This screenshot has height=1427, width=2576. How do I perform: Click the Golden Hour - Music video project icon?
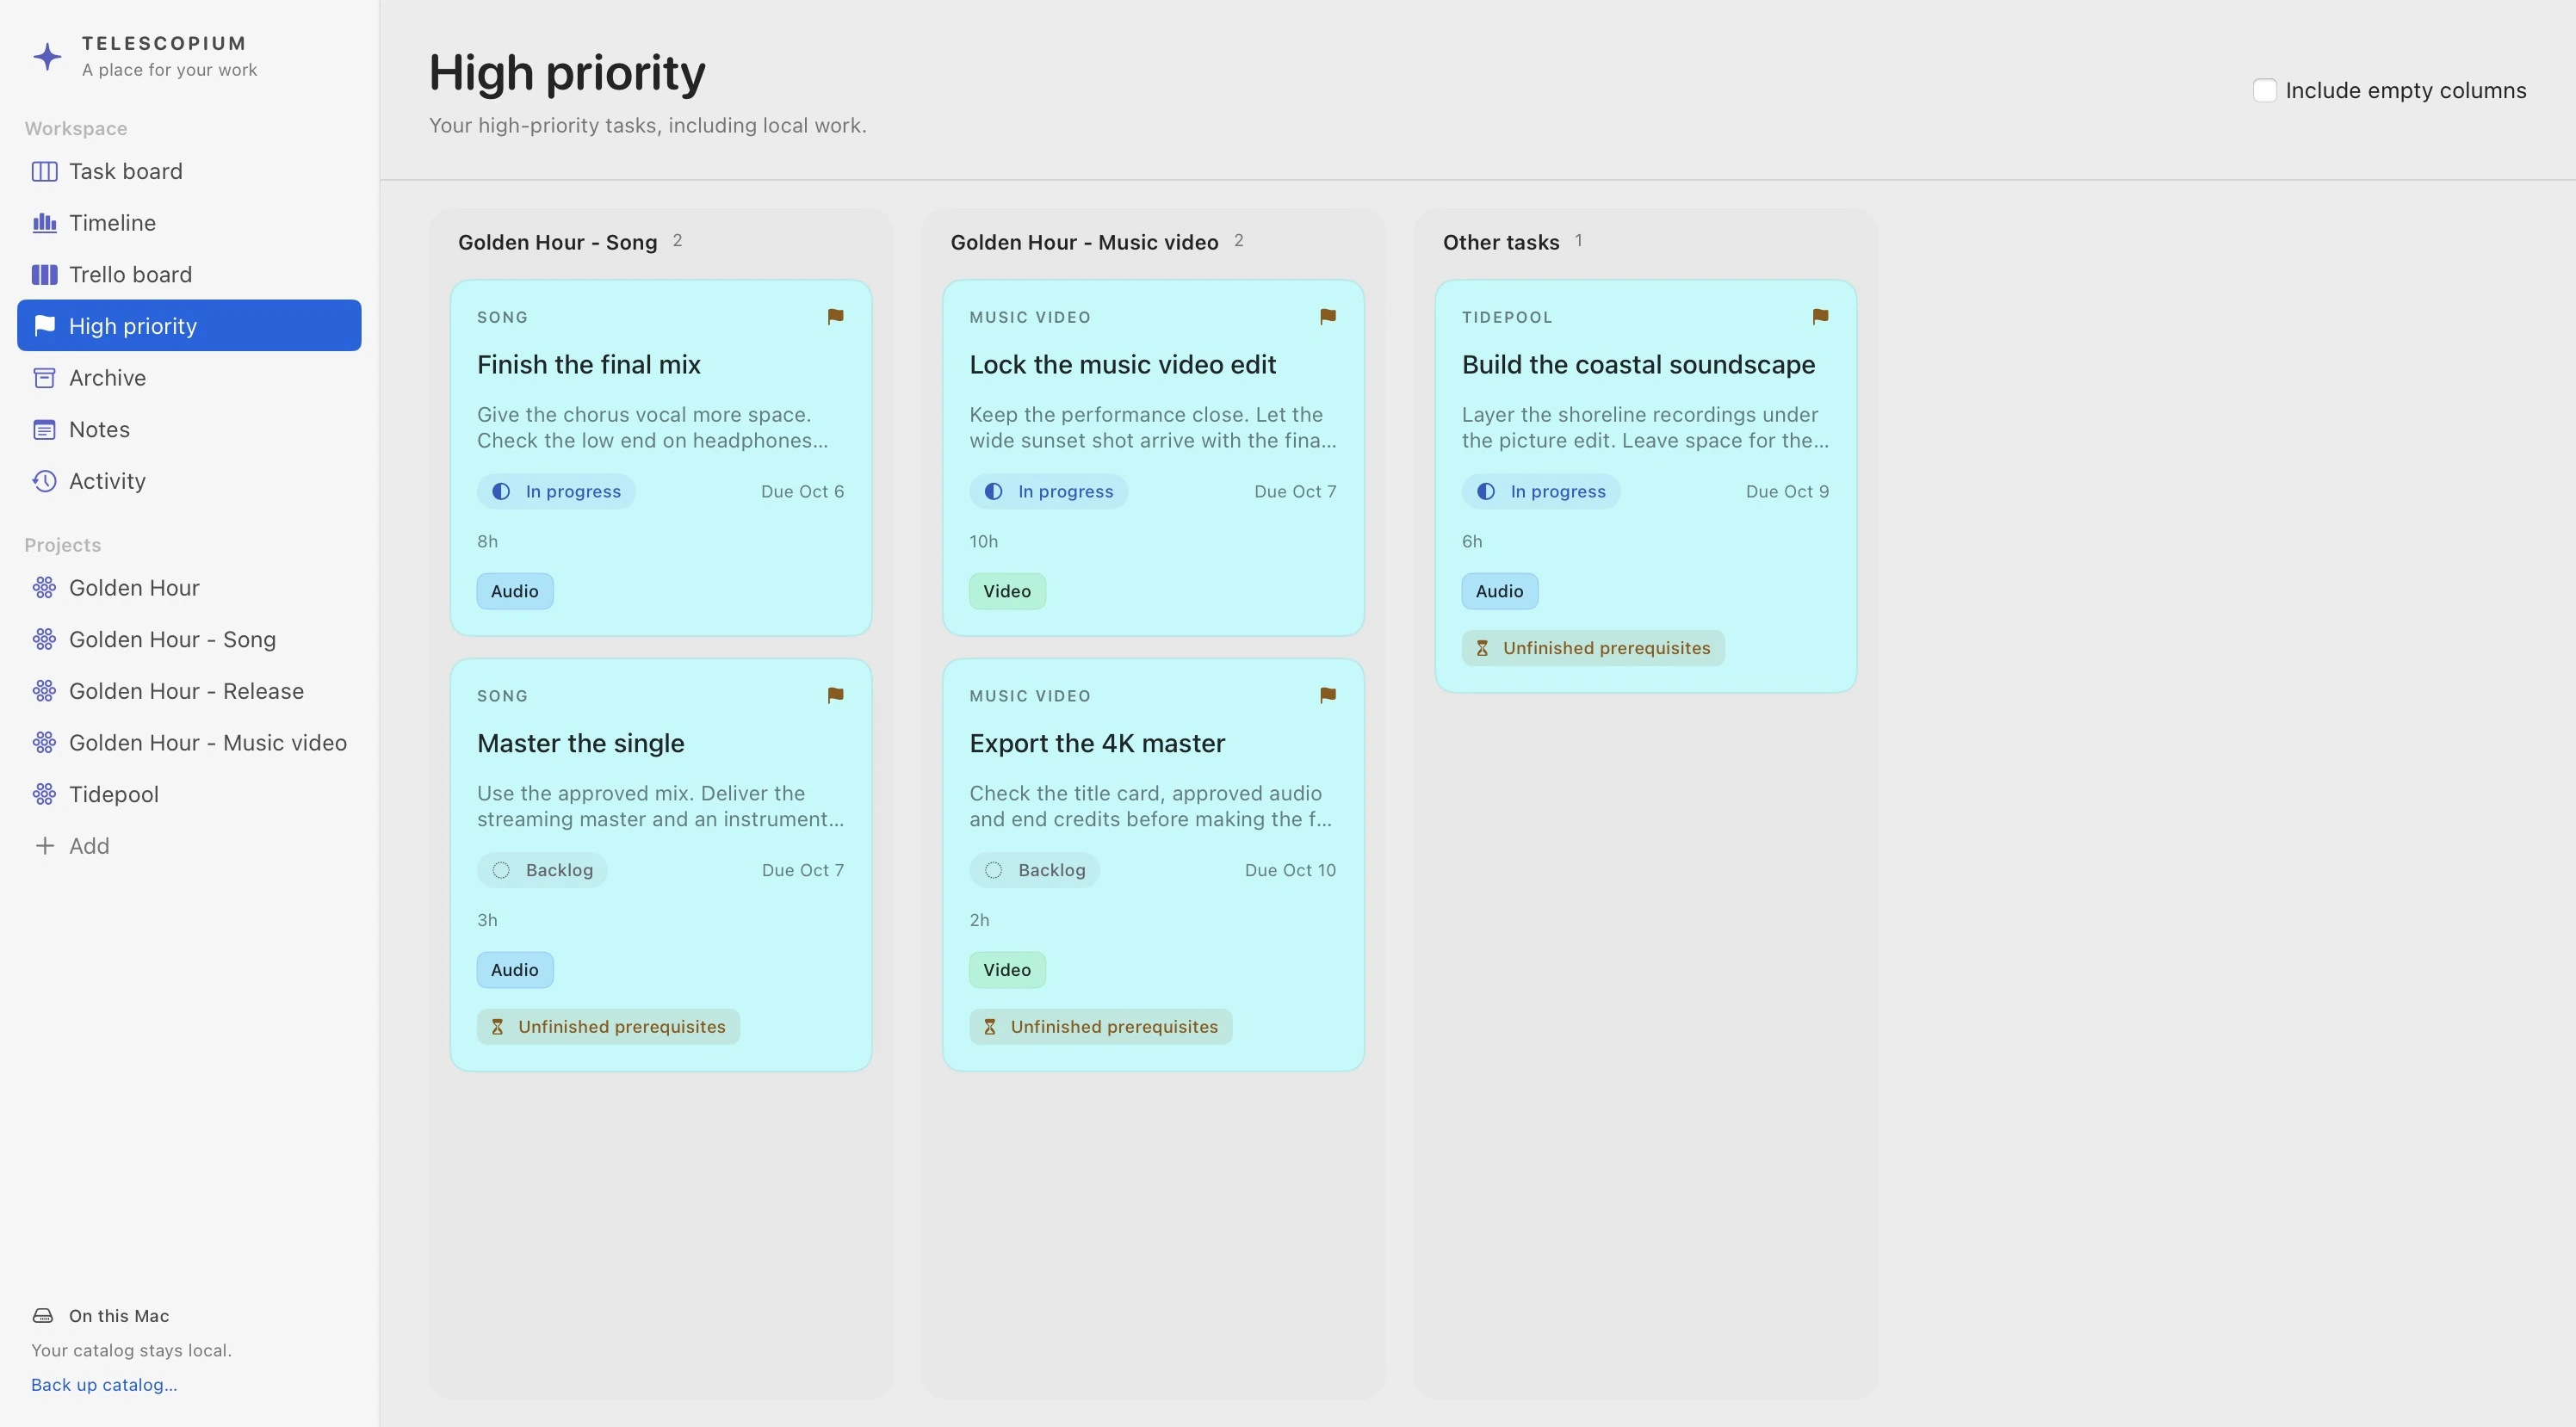coord(44,743)
